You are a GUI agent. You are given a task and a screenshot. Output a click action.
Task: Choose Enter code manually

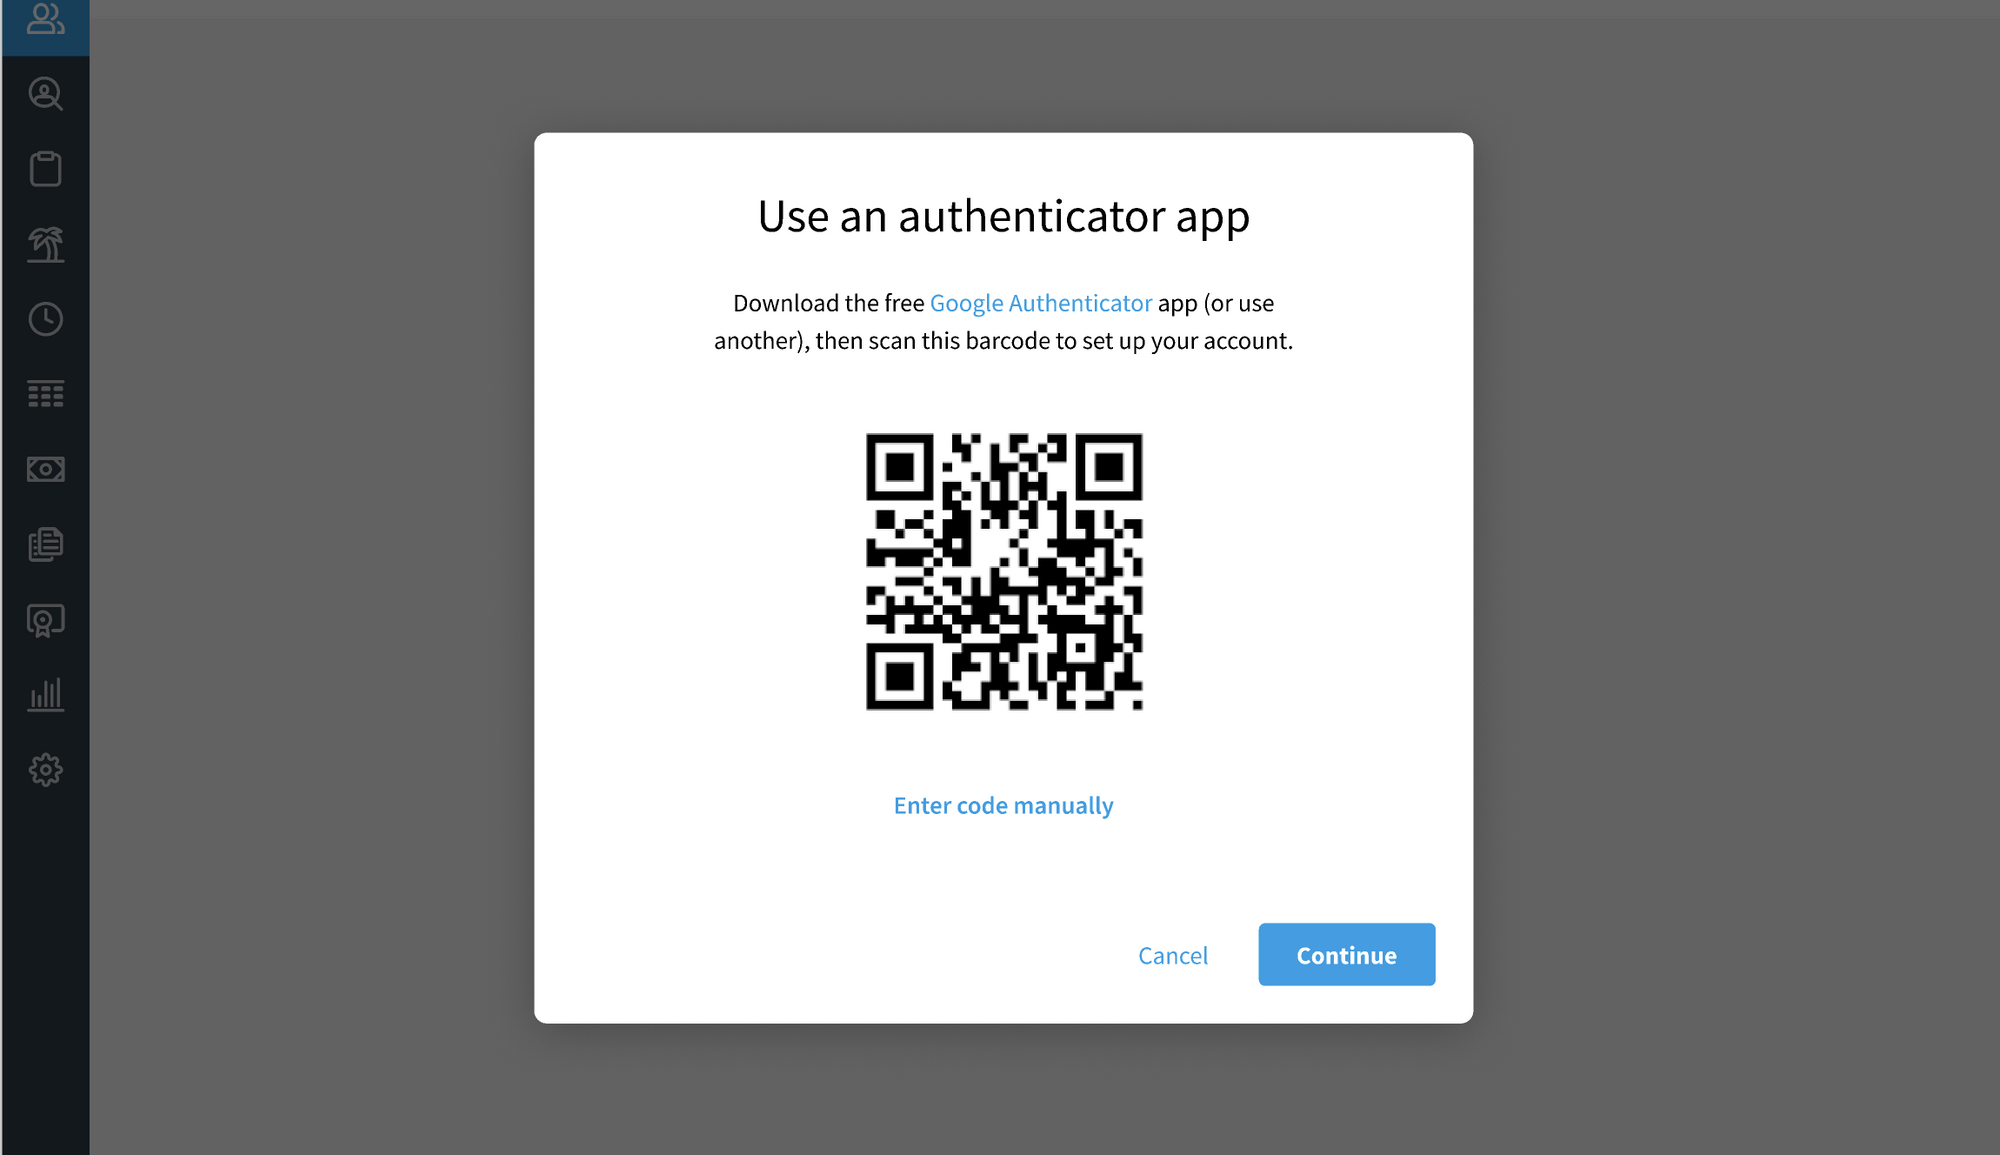pyautogui.click(x=1003, y=806)
